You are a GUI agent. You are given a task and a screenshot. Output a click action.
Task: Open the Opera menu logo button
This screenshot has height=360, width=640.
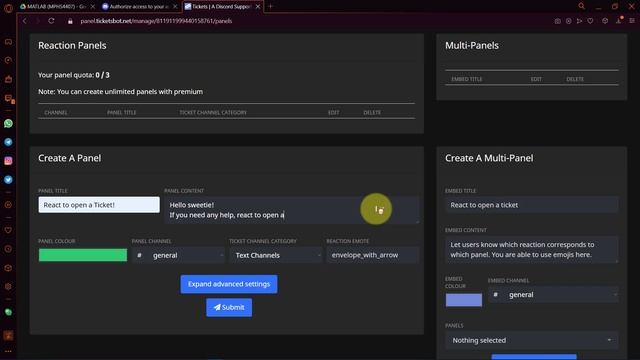pyautogui.click(x=8, y=8)
